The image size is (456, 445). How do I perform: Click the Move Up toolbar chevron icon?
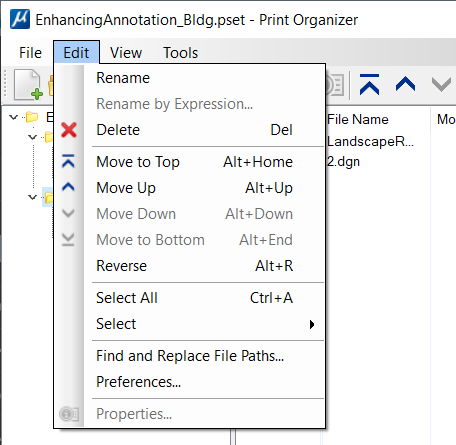pyautogui.click(x=405, y=84)
